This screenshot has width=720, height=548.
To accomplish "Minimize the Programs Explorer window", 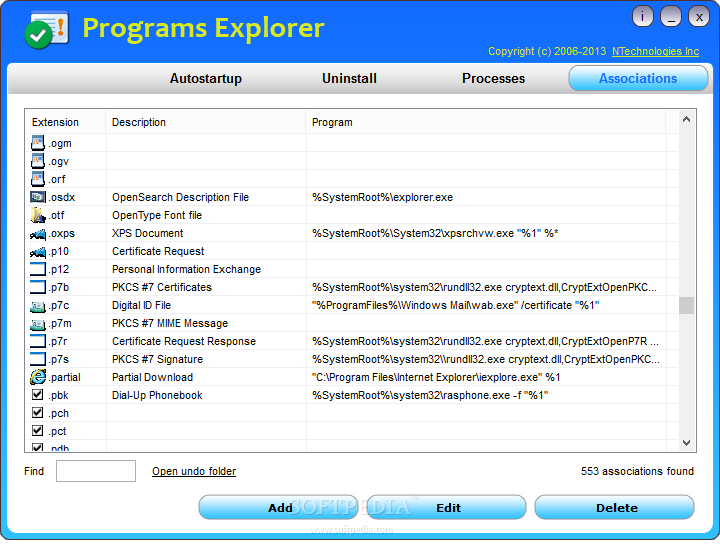I will pos(670,17).
